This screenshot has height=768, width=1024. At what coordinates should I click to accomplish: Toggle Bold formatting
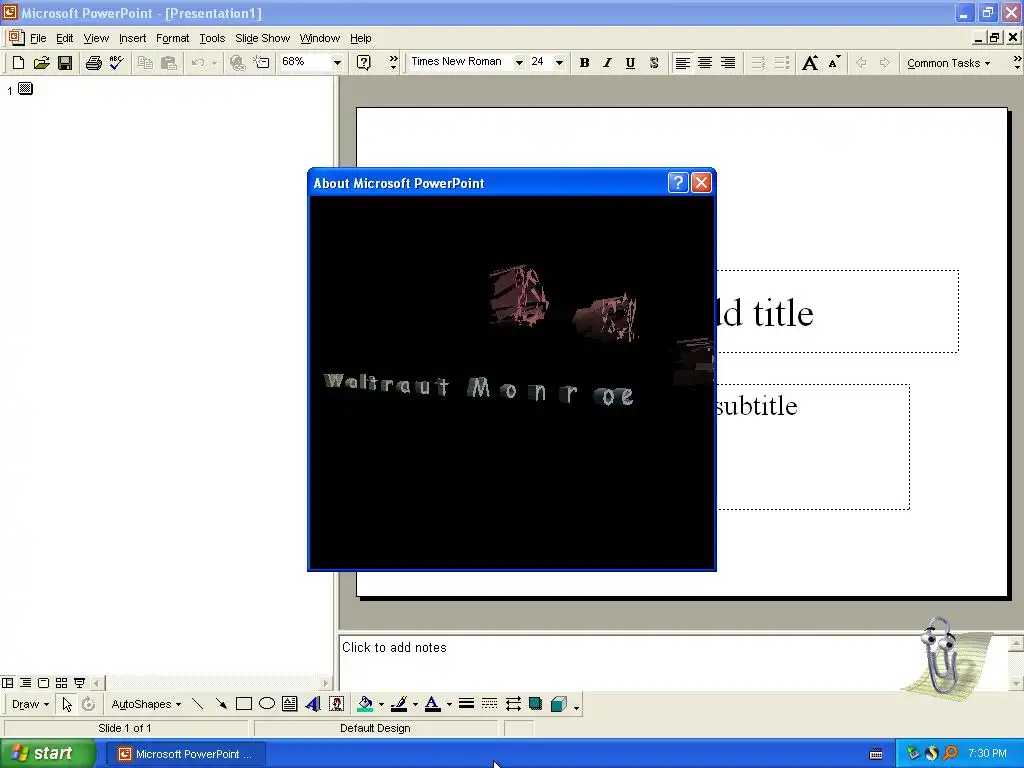tap(584, 63)
